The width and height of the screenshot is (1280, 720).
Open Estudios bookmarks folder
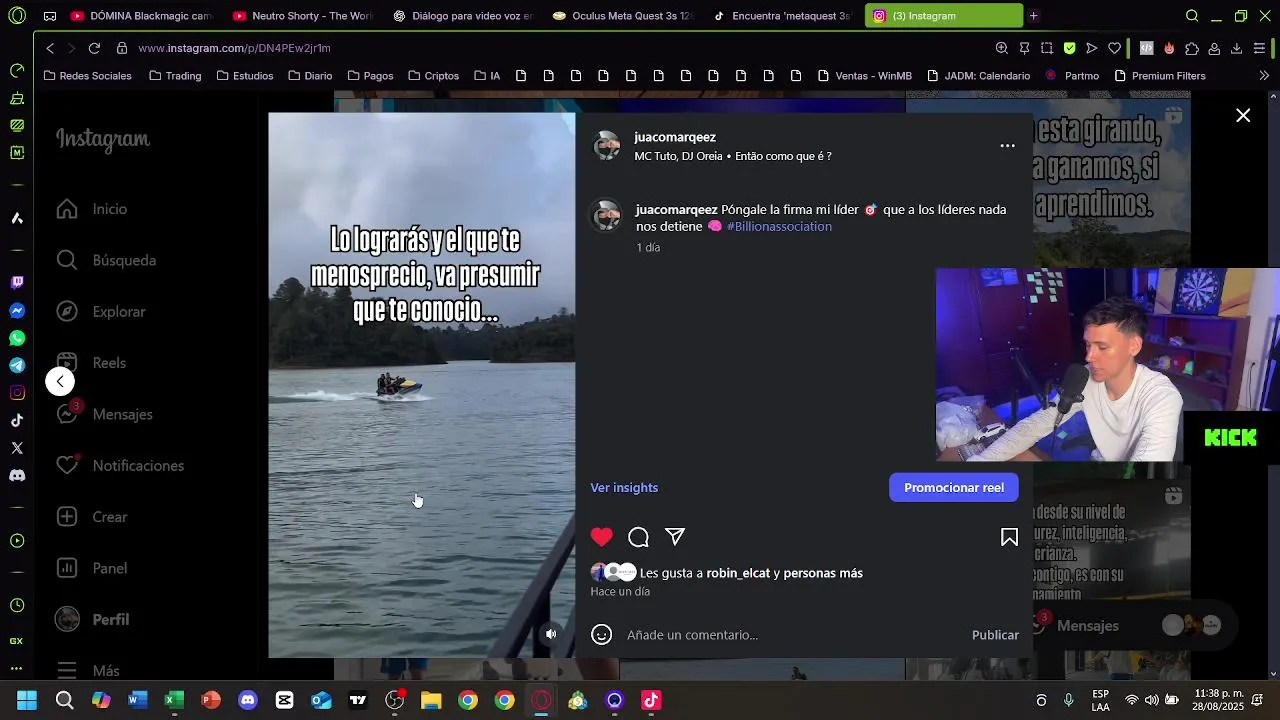(x=244, y=76)
